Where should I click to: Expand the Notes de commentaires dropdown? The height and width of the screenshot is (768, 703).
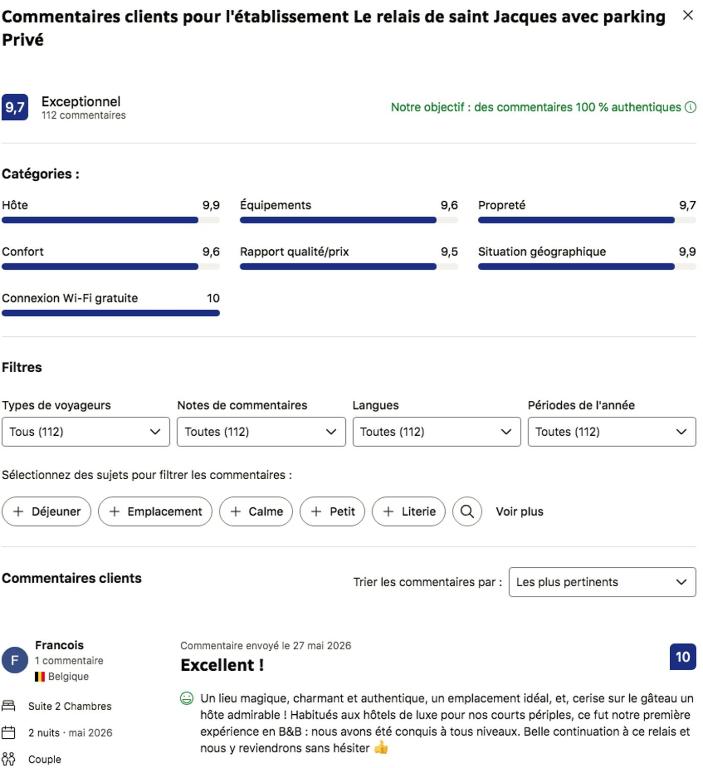click(261, 432)
